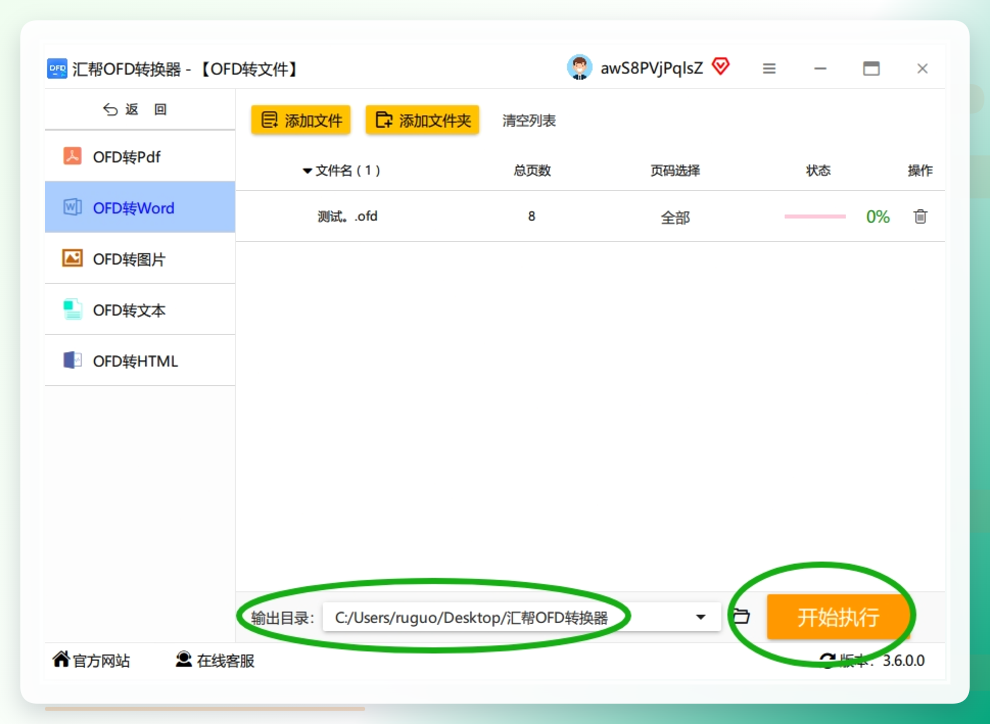Click the OFD转Pdf icon in sidebar
This screenshot has height=724, width=990.
[72, 156]
